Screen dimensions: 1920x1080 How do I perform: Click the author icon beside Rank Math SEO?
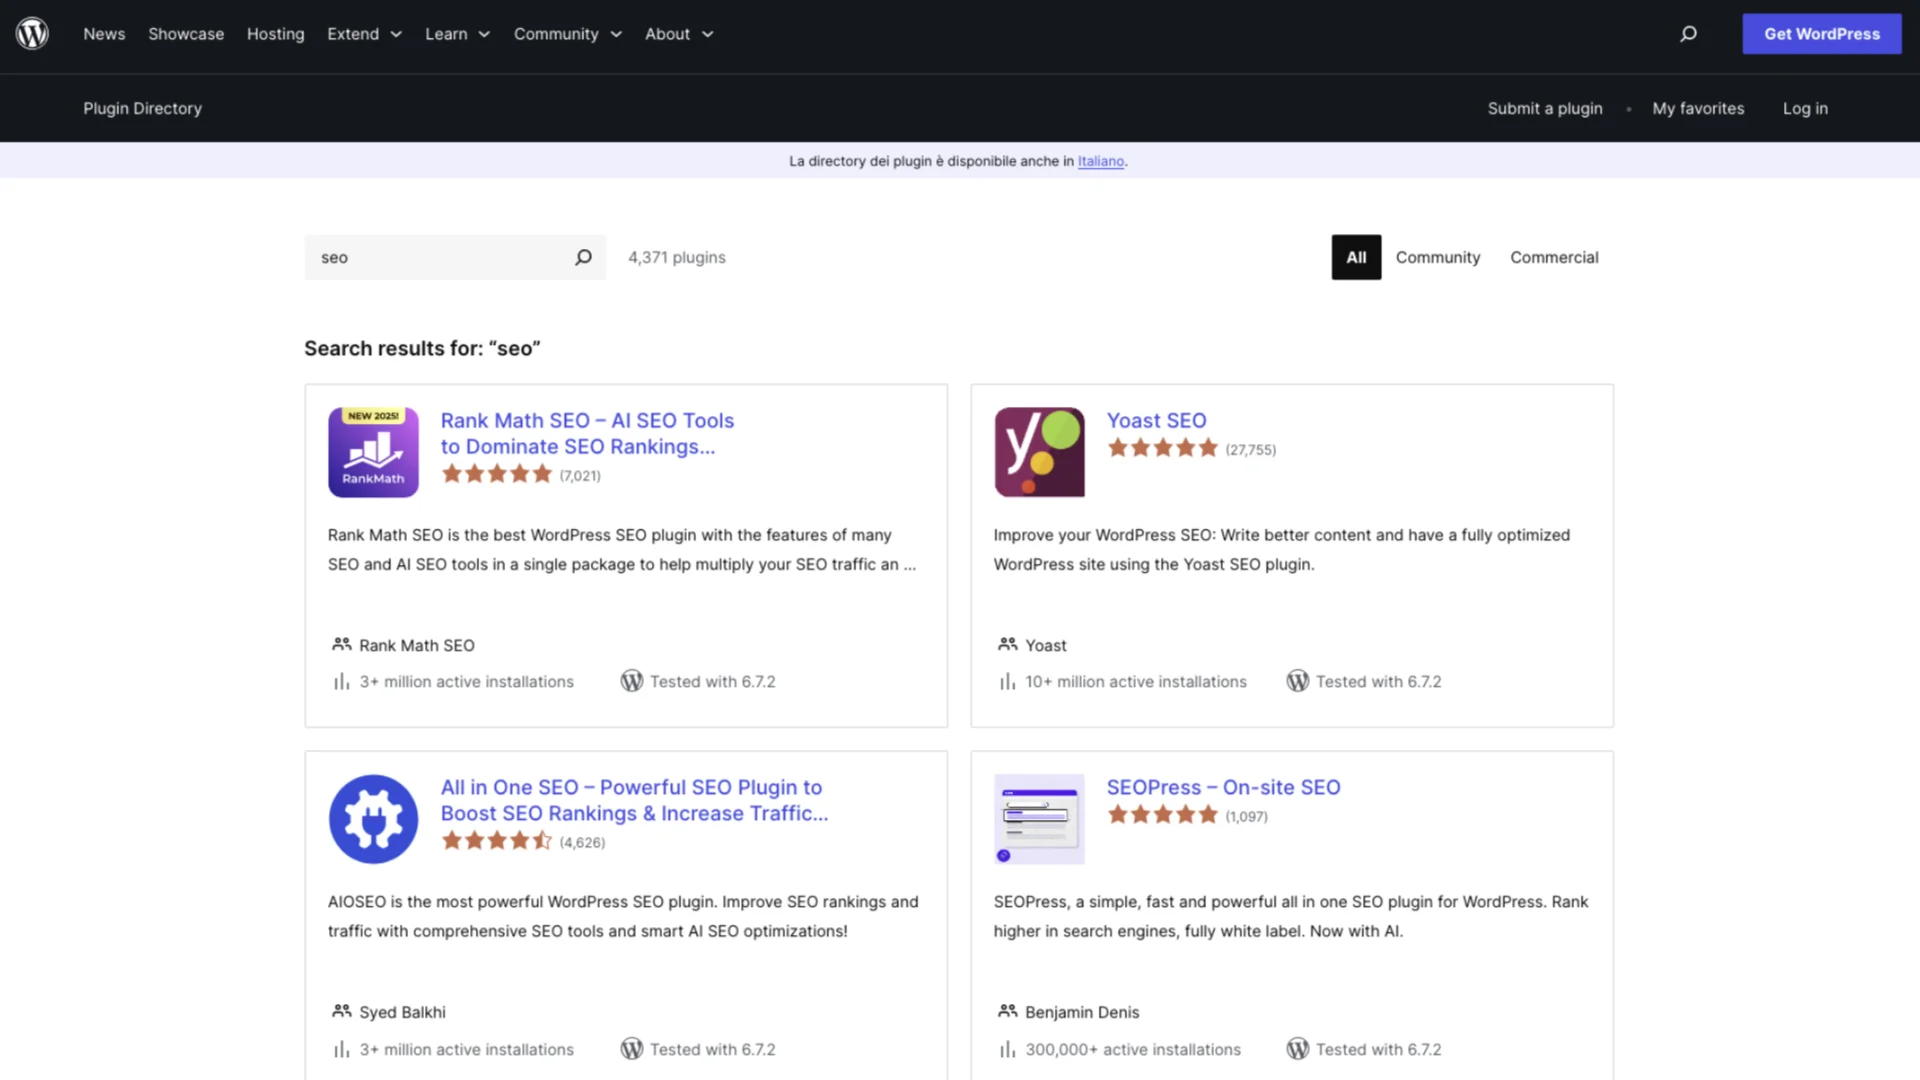point(341,645)
